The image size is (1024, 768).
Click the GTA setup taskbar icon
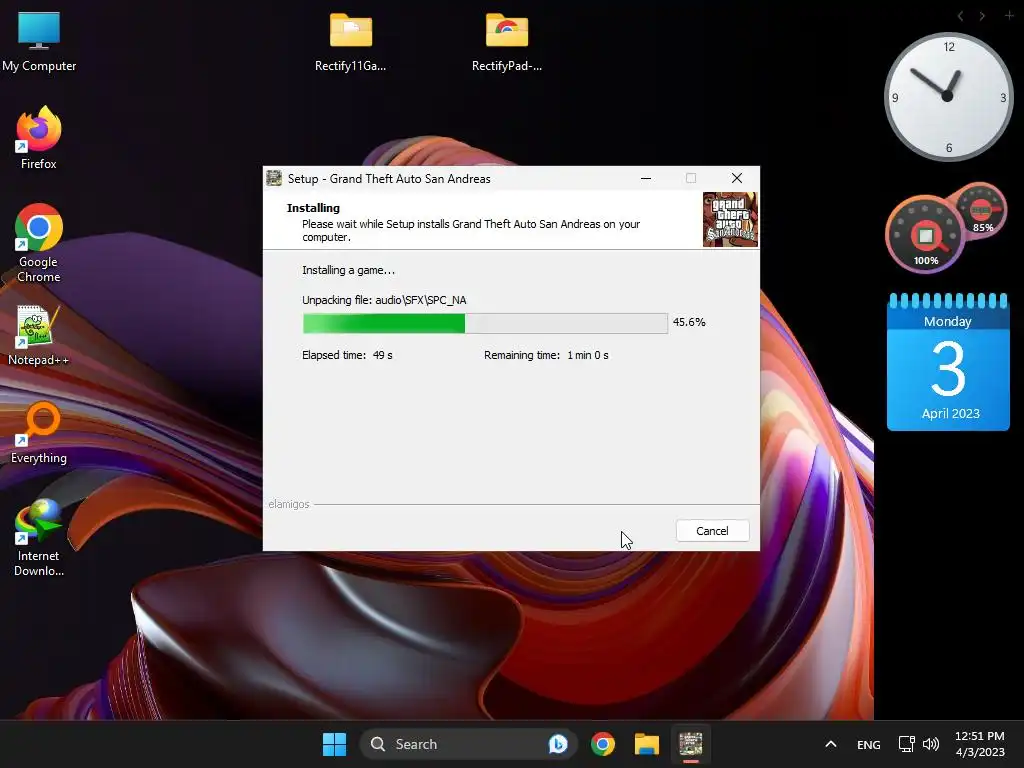click(691, 744)
